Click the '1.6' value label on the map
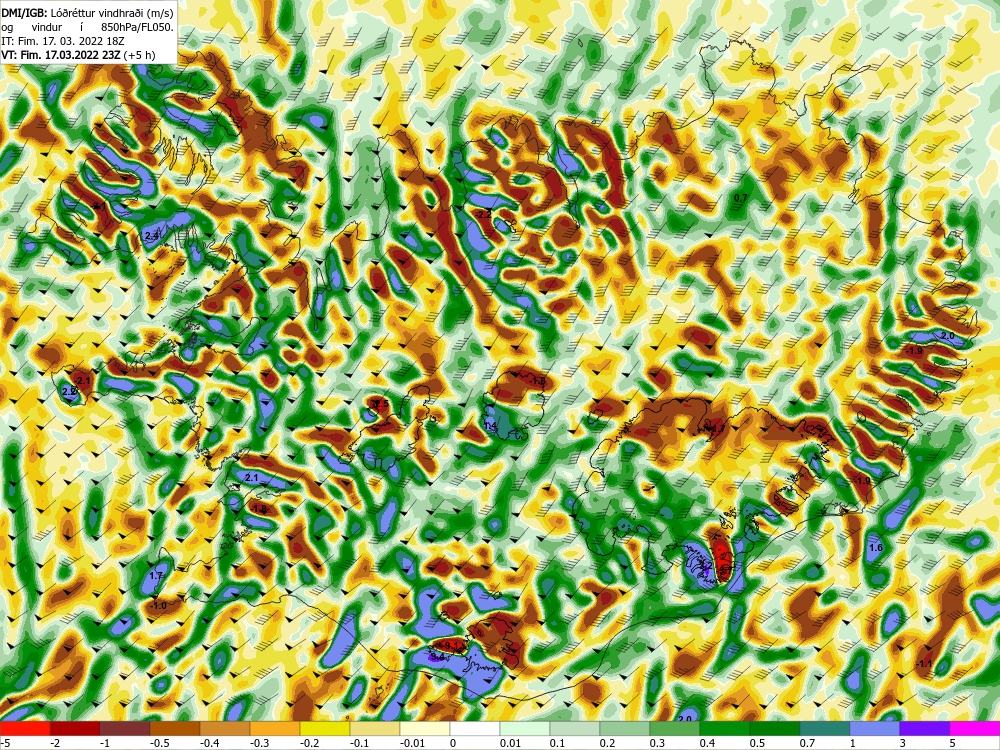Viewport: 1000px width, 750px height. 876,548
